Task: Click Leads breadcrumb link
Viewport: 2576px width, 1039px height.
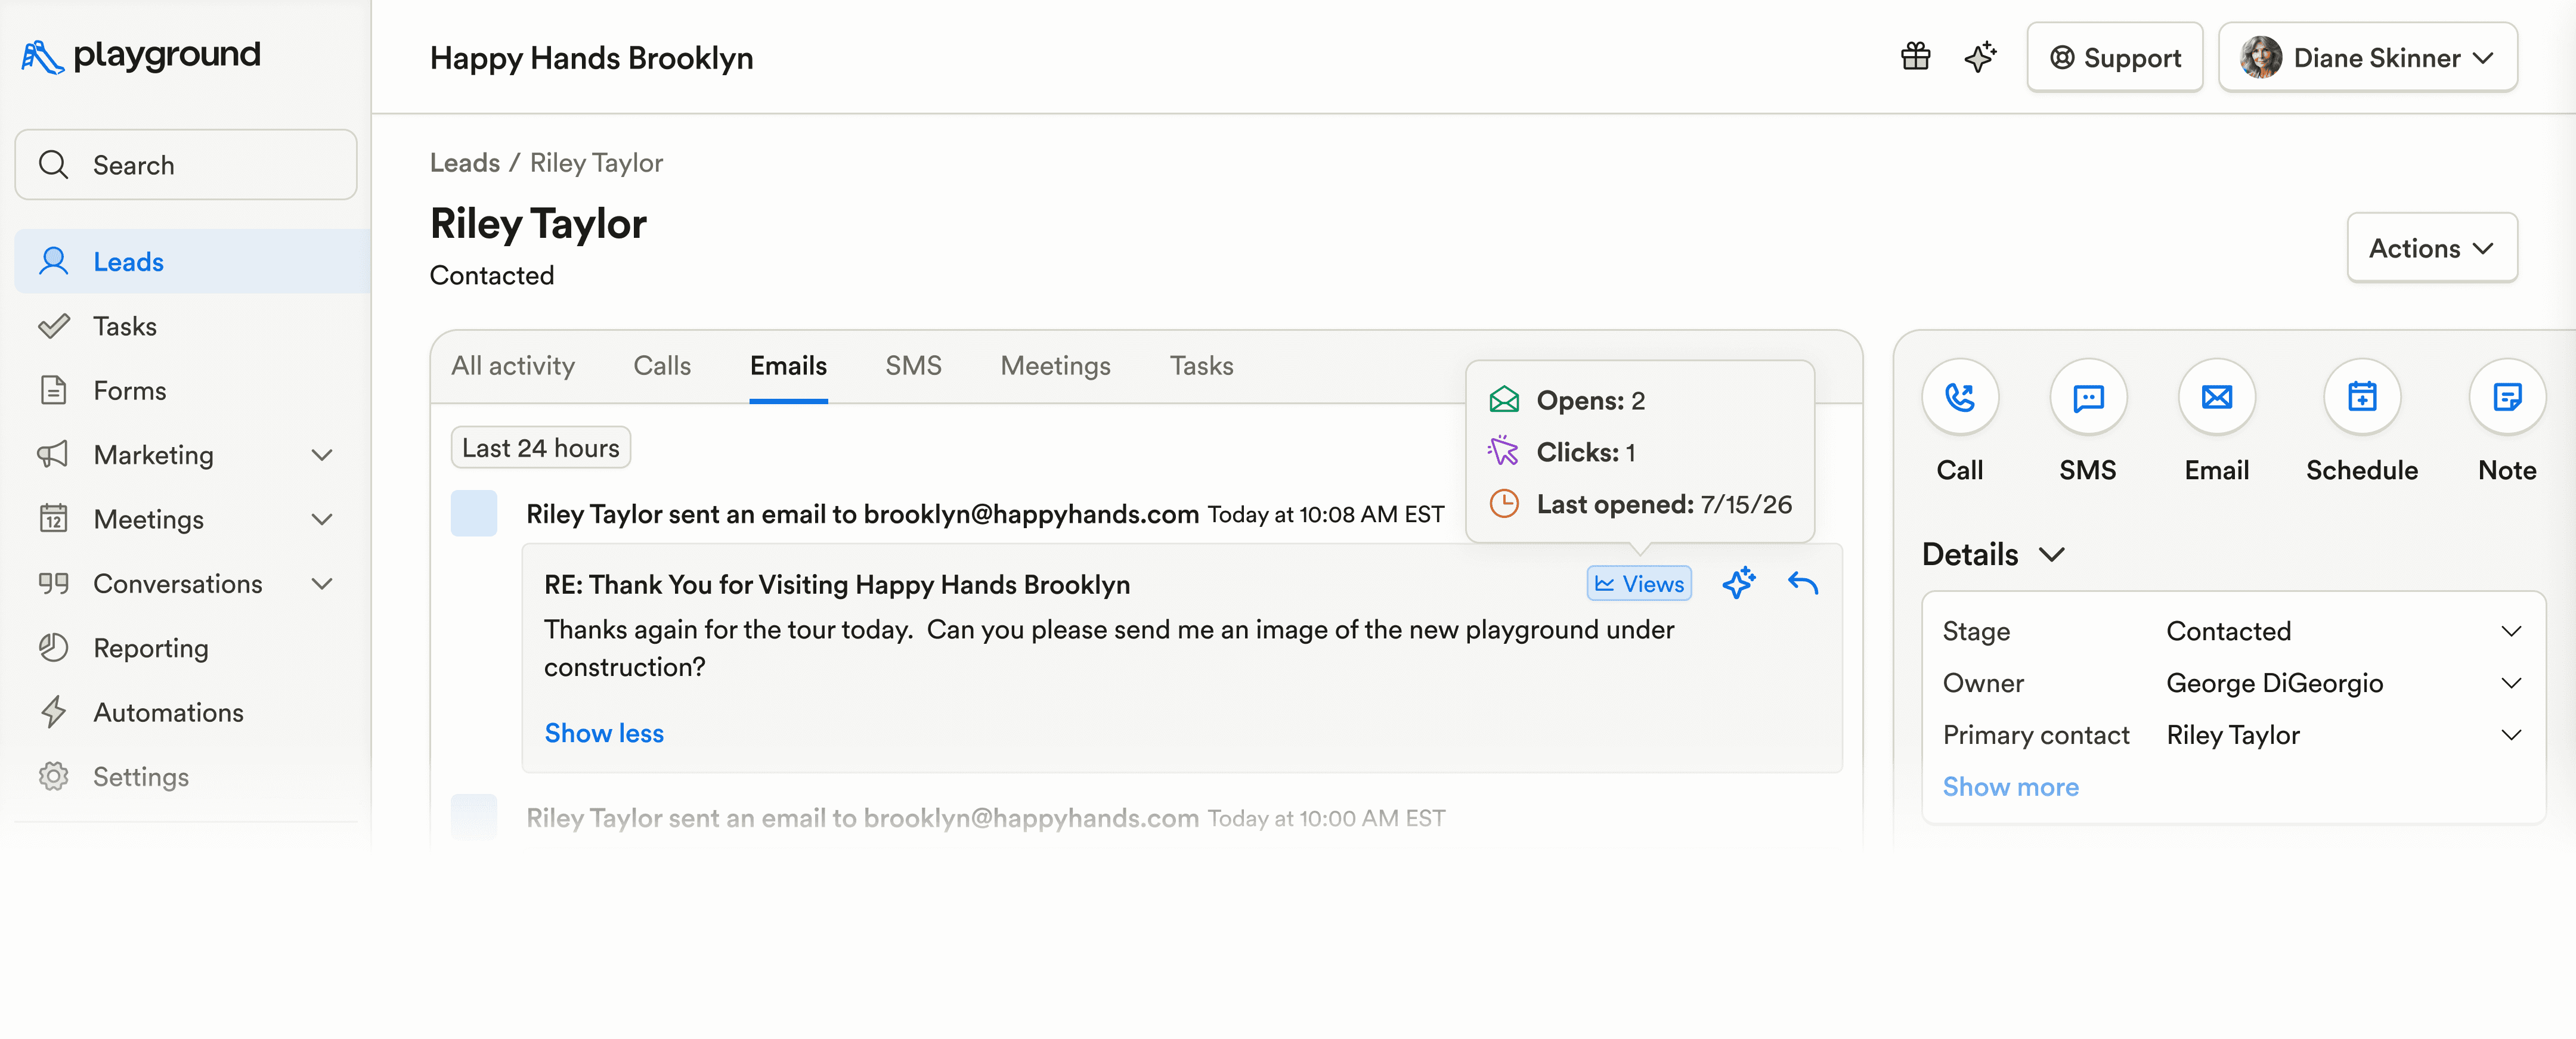Action: coord(465,162)
